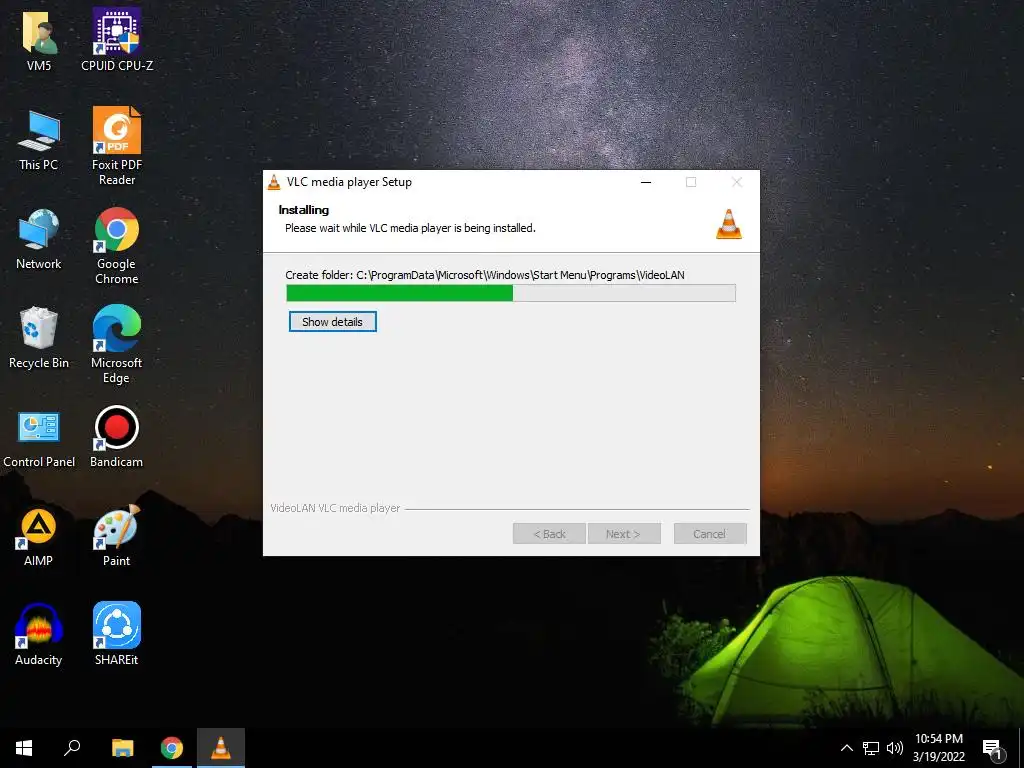Viewport: 1024px width, 768px height.
Task: Launch the SHAREit desktop shortcut
Action: click(117, 633)
